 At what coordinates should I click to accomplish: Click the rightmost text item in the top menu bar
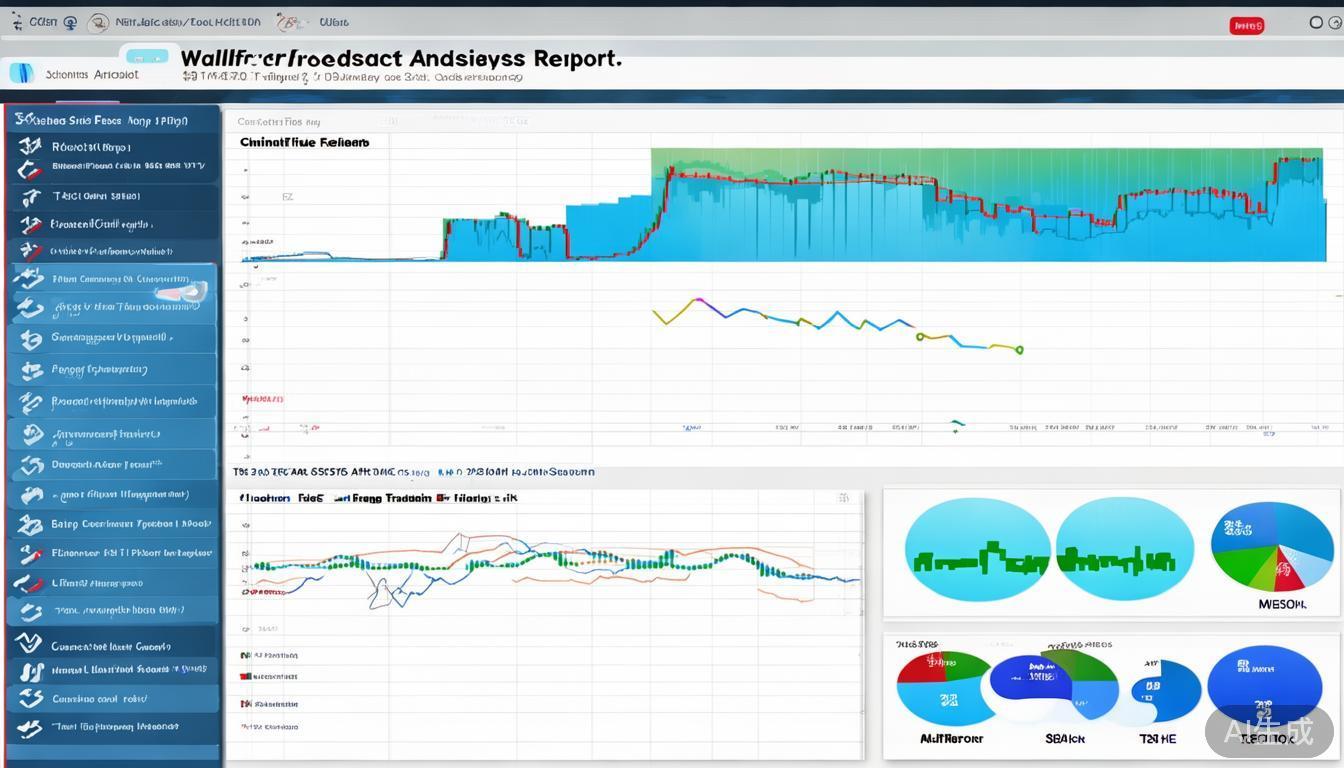click(334, 22)
